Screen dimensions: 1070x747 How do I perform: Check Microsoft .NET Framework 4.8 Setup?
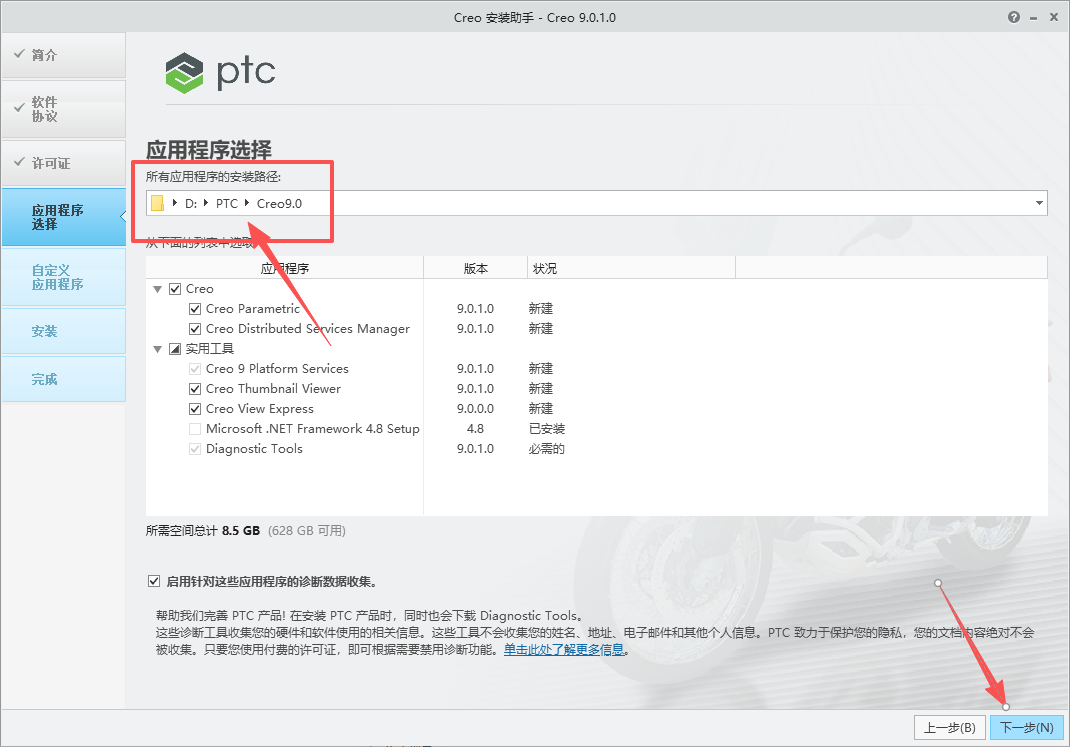pos(194,428)
